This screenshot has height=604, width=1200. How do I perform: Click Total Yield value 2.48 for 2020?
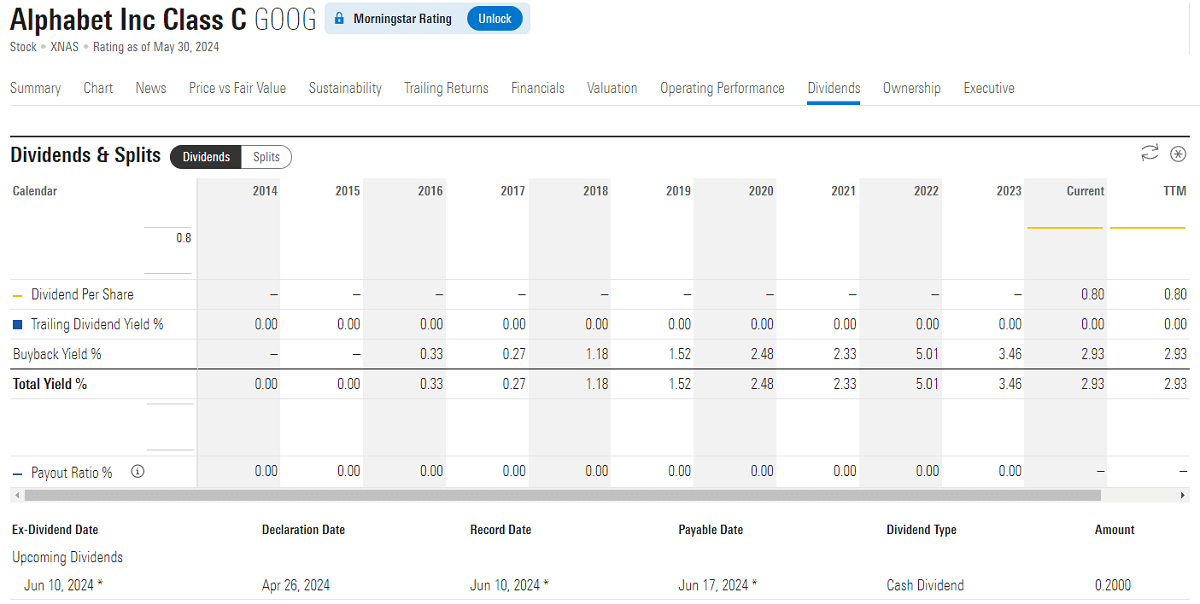point(762,384)
